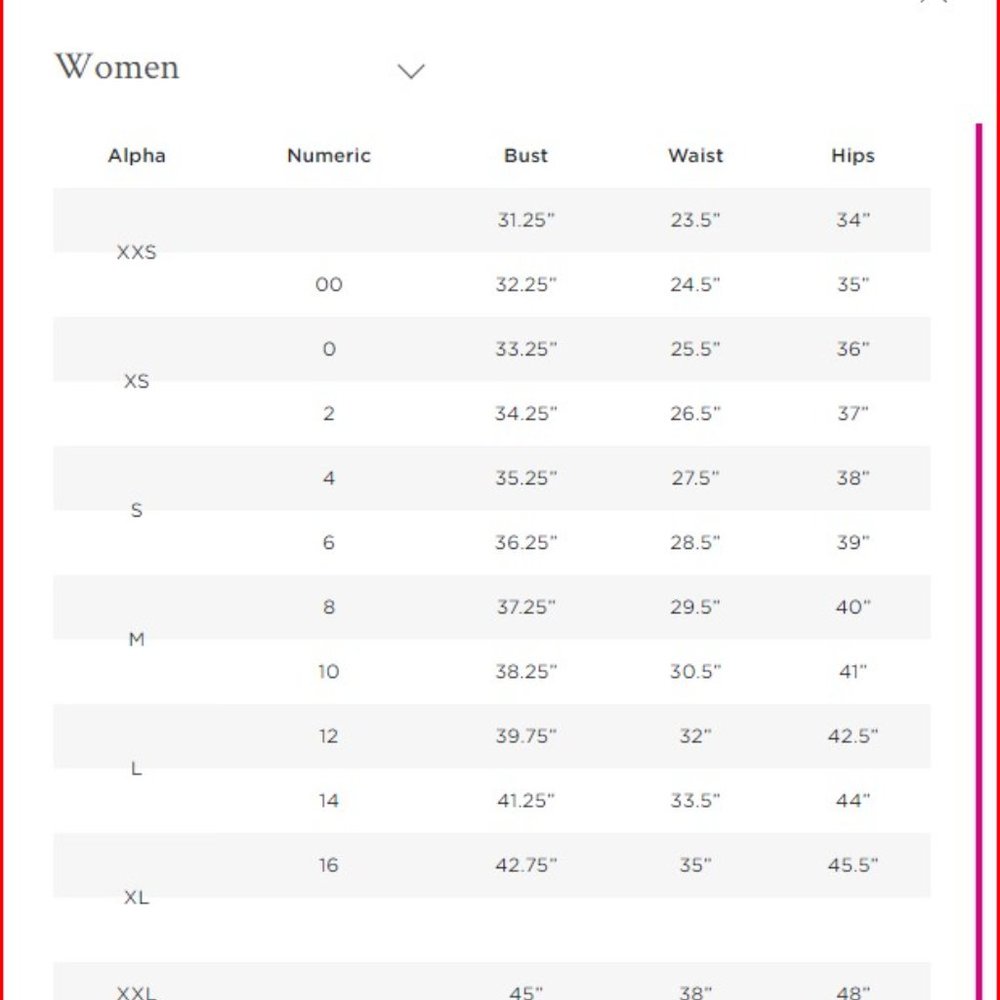Select the M alpha size cell
The image size is (1000, 1000).
137,639
